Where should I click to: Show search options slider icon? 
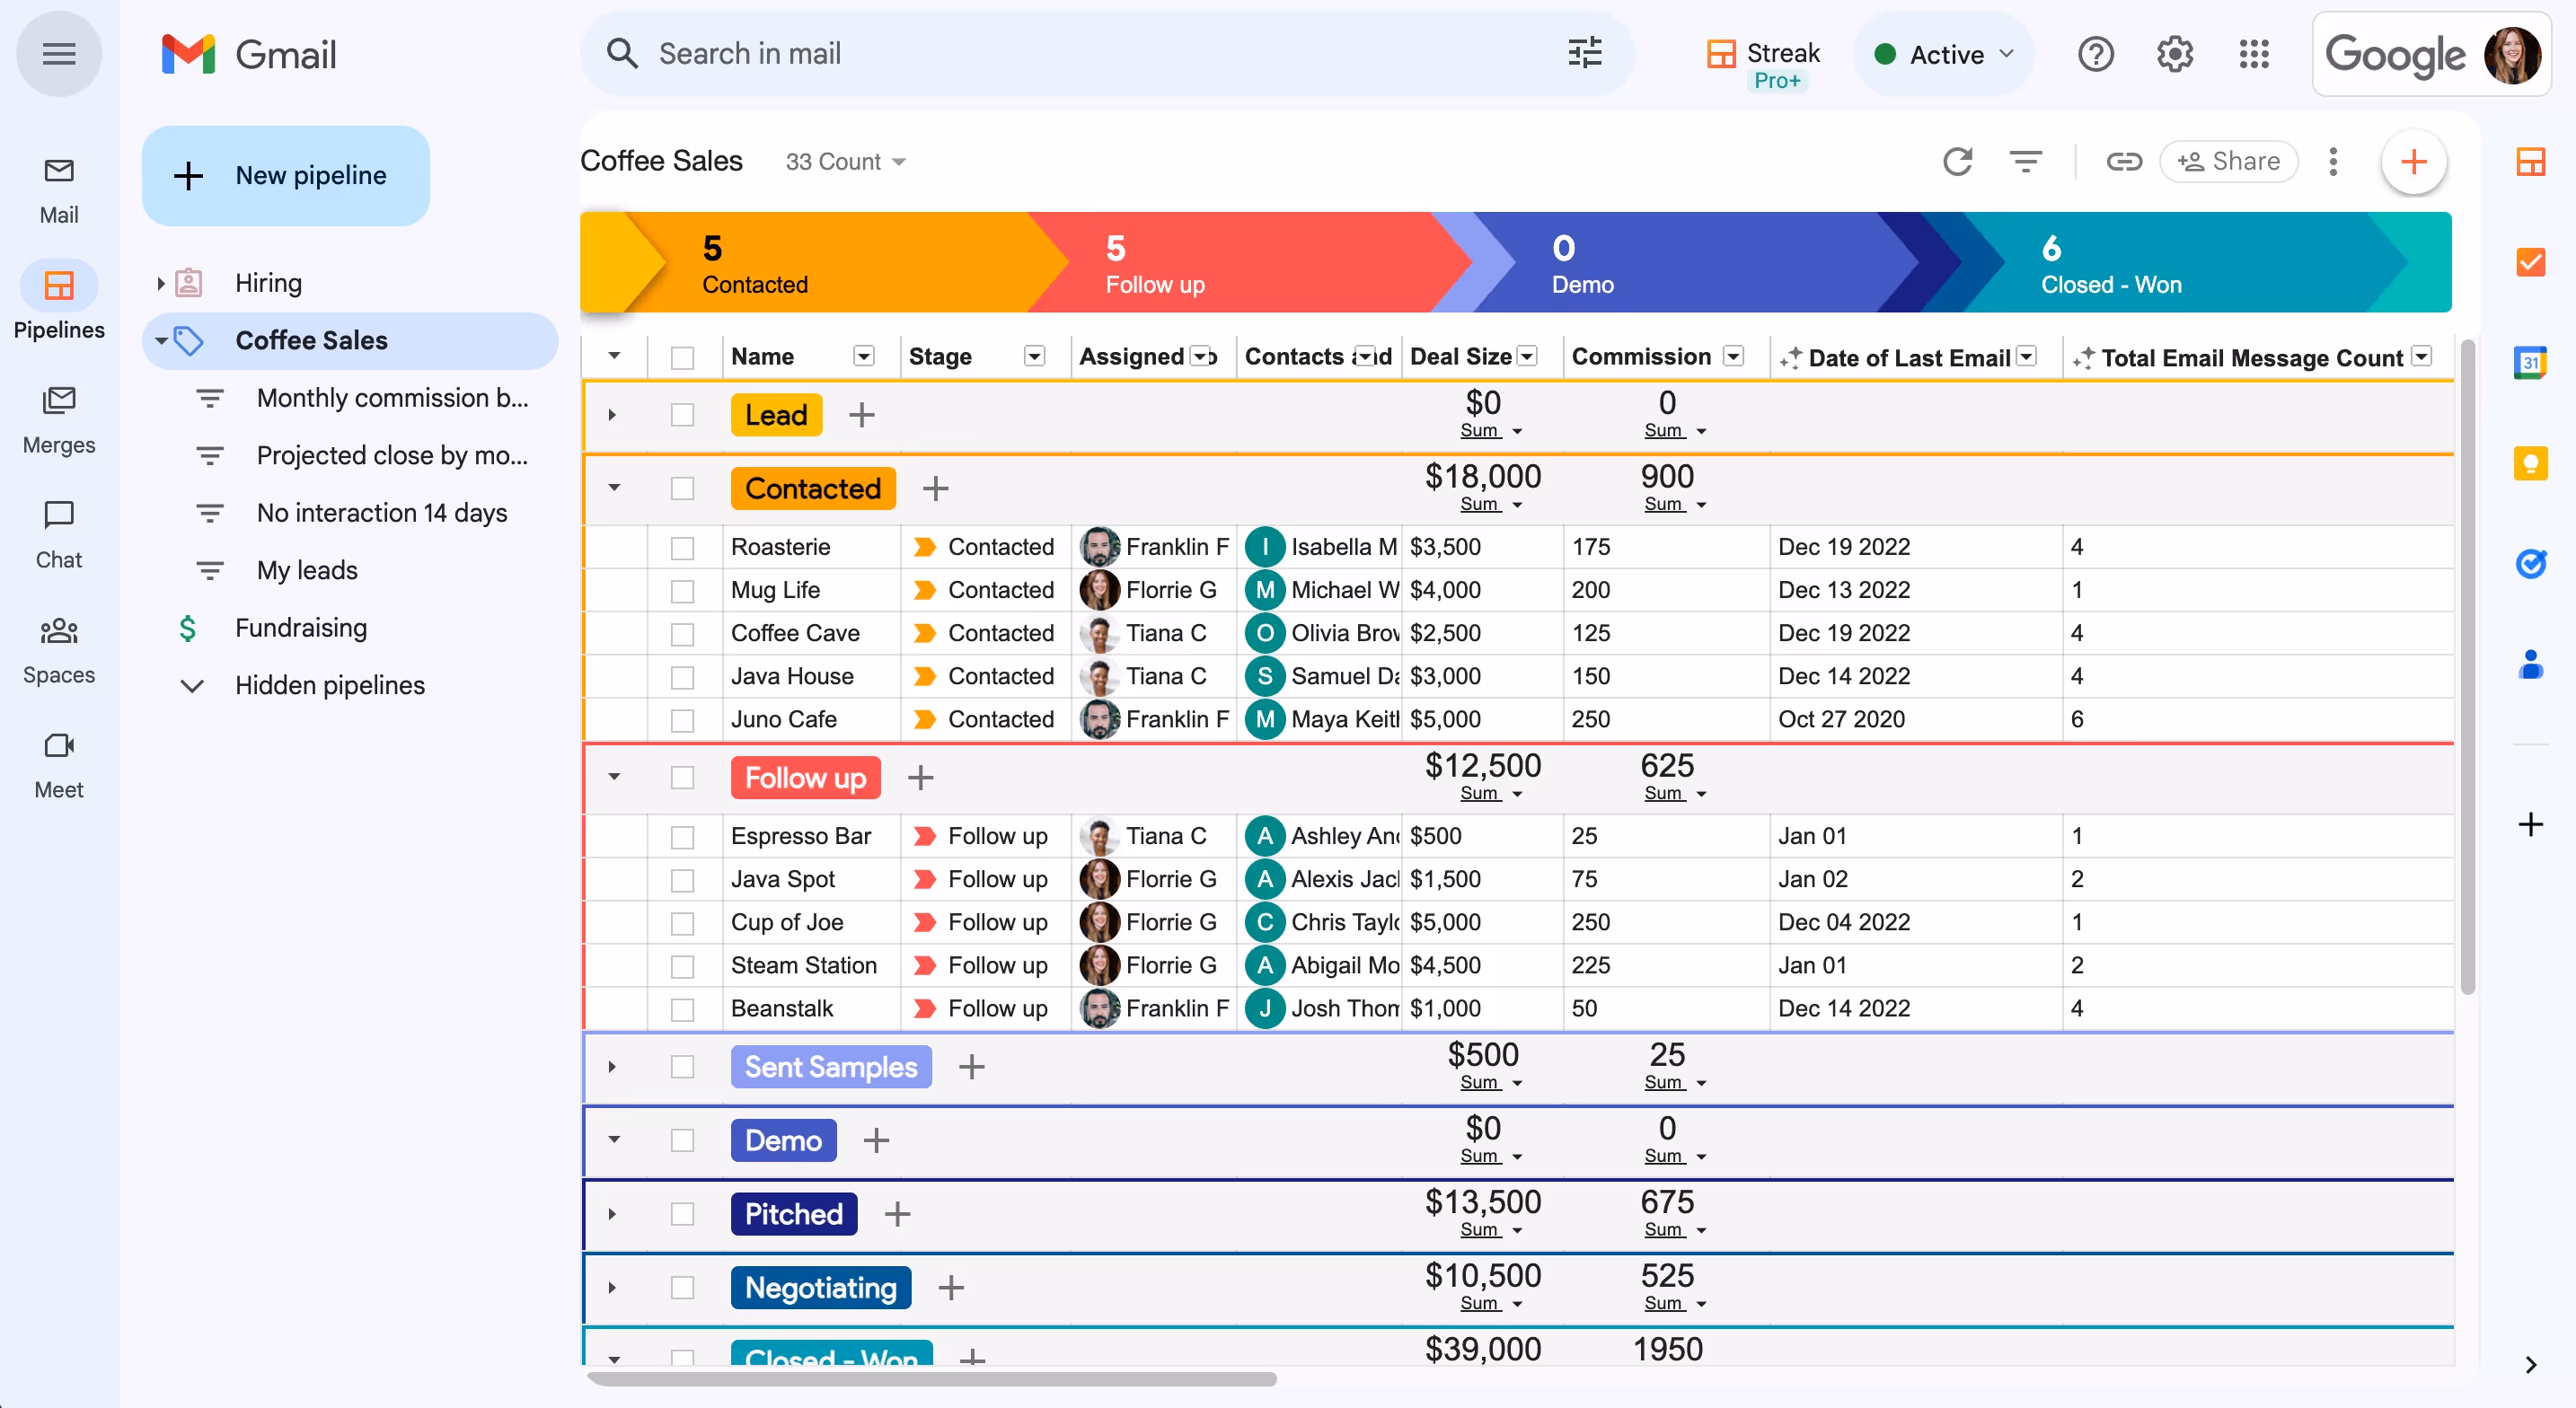click(x=1585, y=54)
